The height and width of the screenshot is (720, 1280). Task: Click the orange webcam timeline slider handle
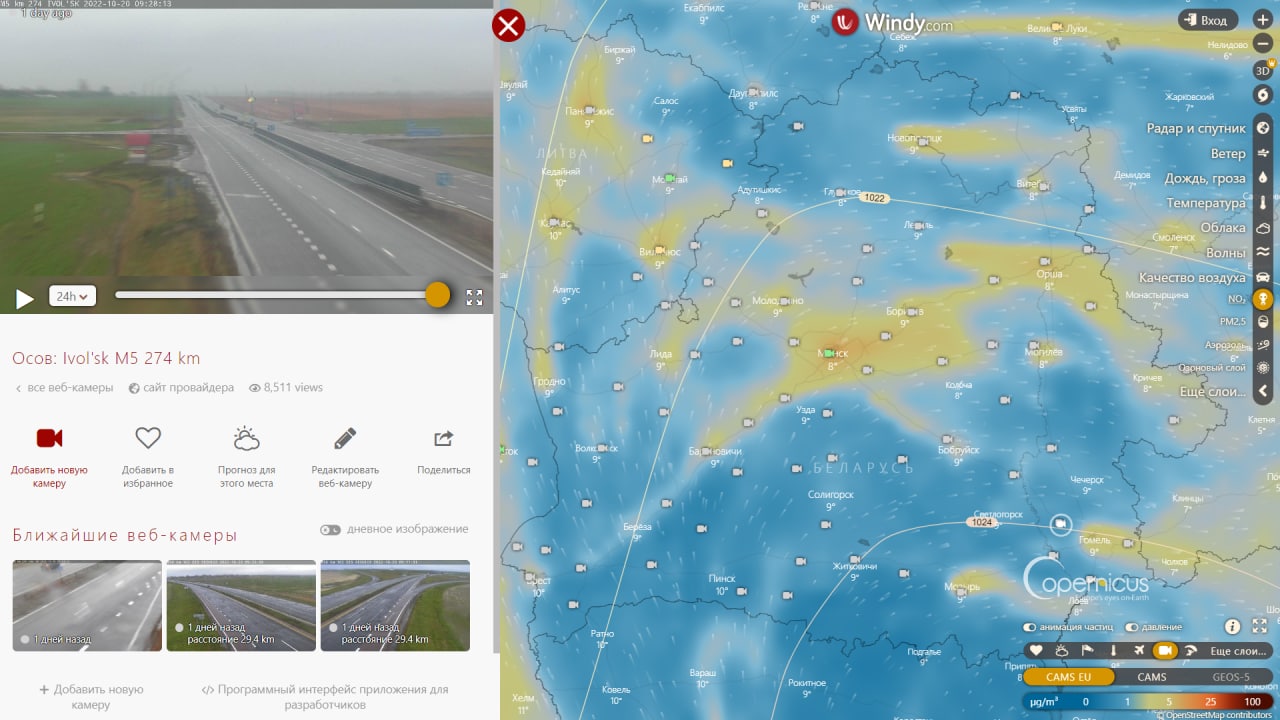coord(438,294)
